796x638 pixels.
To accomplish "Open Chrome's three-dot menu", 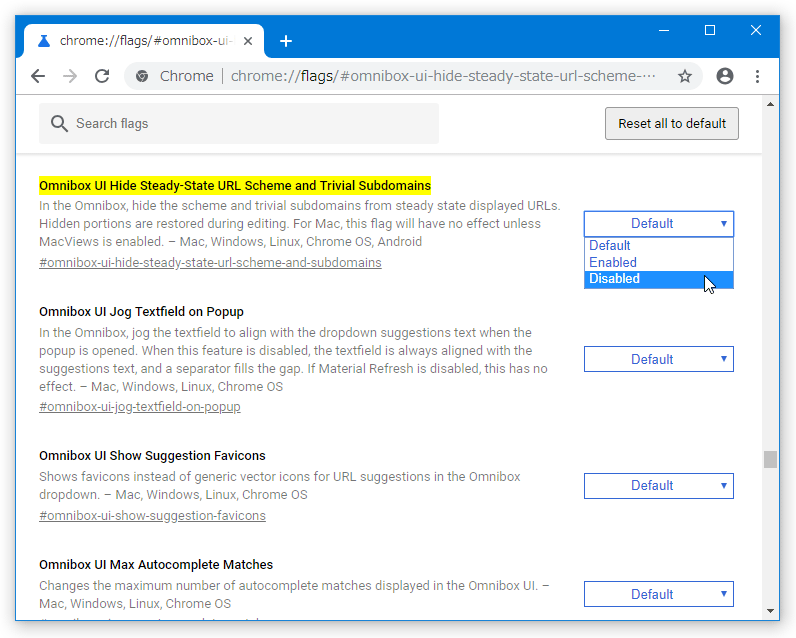I will (757, 76).
